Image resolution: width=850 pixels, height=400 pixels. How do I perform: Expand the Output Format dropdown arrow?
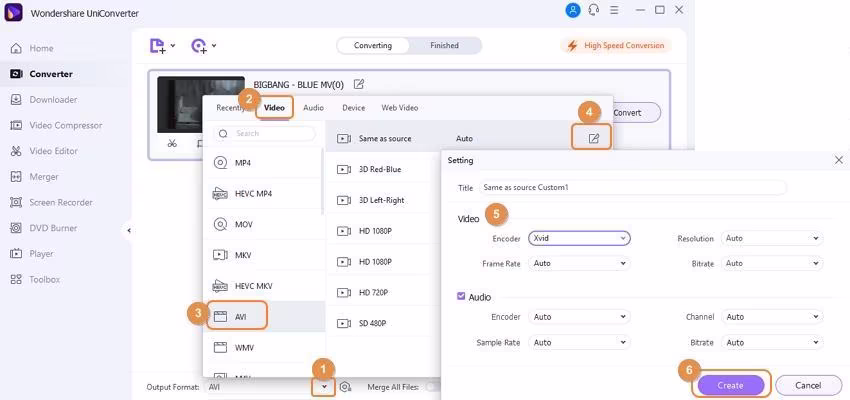[324, 387]
